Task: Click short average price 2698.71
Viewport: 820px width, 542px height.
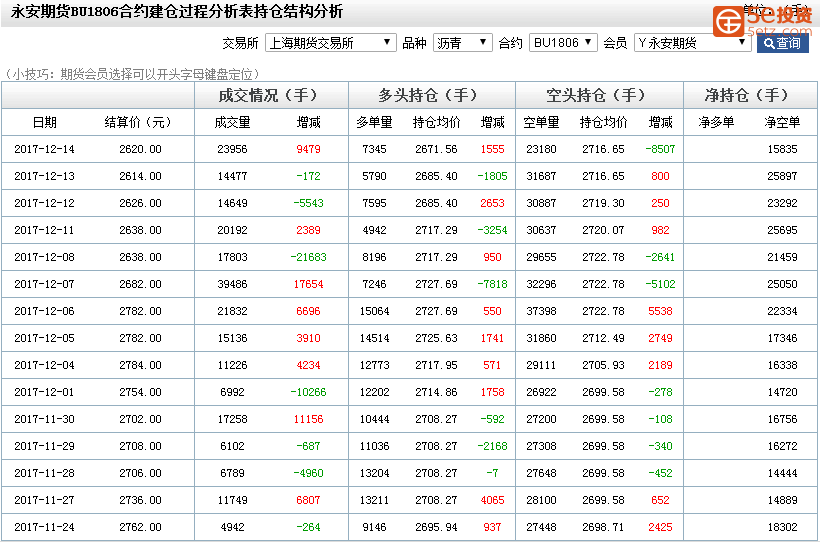Action: coord(603,527)
